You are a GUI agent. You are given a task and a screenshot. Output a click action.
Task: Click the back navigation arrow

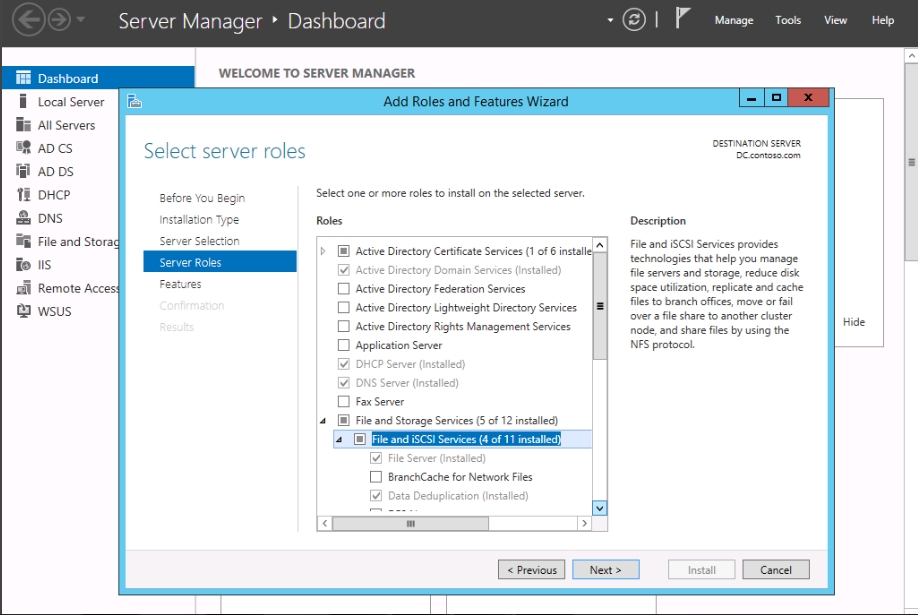28,20
